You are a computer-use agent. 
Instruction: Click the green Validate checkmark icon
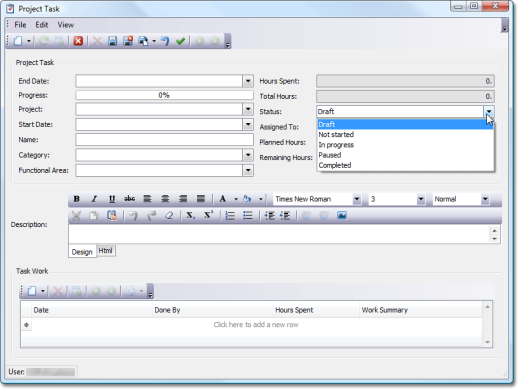[x=180, y=41]
